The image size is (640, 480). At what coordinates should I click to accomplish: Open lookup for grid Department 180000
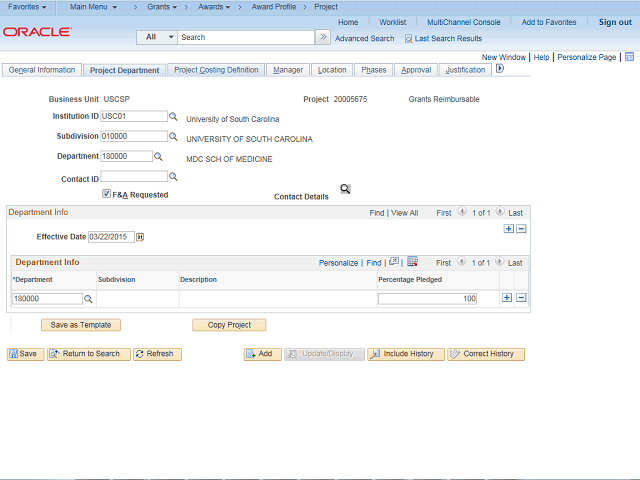(x=88, y=299)
